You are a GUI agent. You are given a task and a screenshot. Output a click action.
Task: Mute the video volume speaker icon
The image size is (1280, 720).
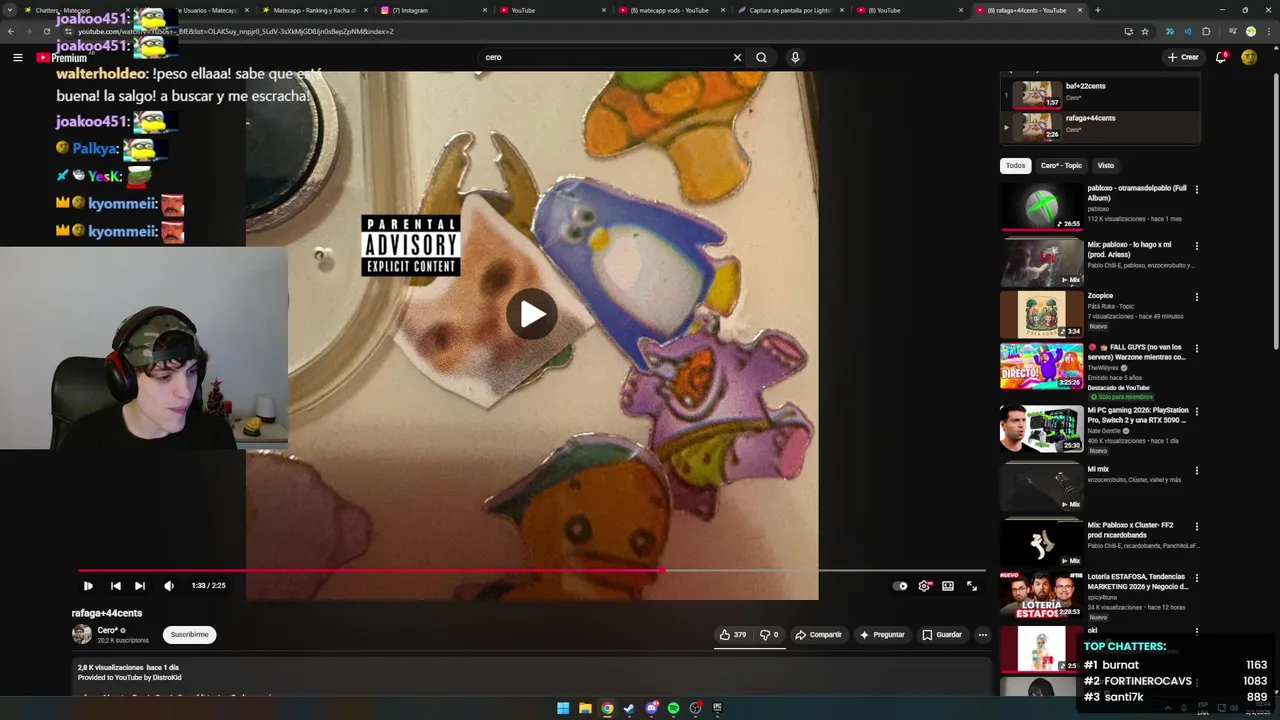point(169,586)
